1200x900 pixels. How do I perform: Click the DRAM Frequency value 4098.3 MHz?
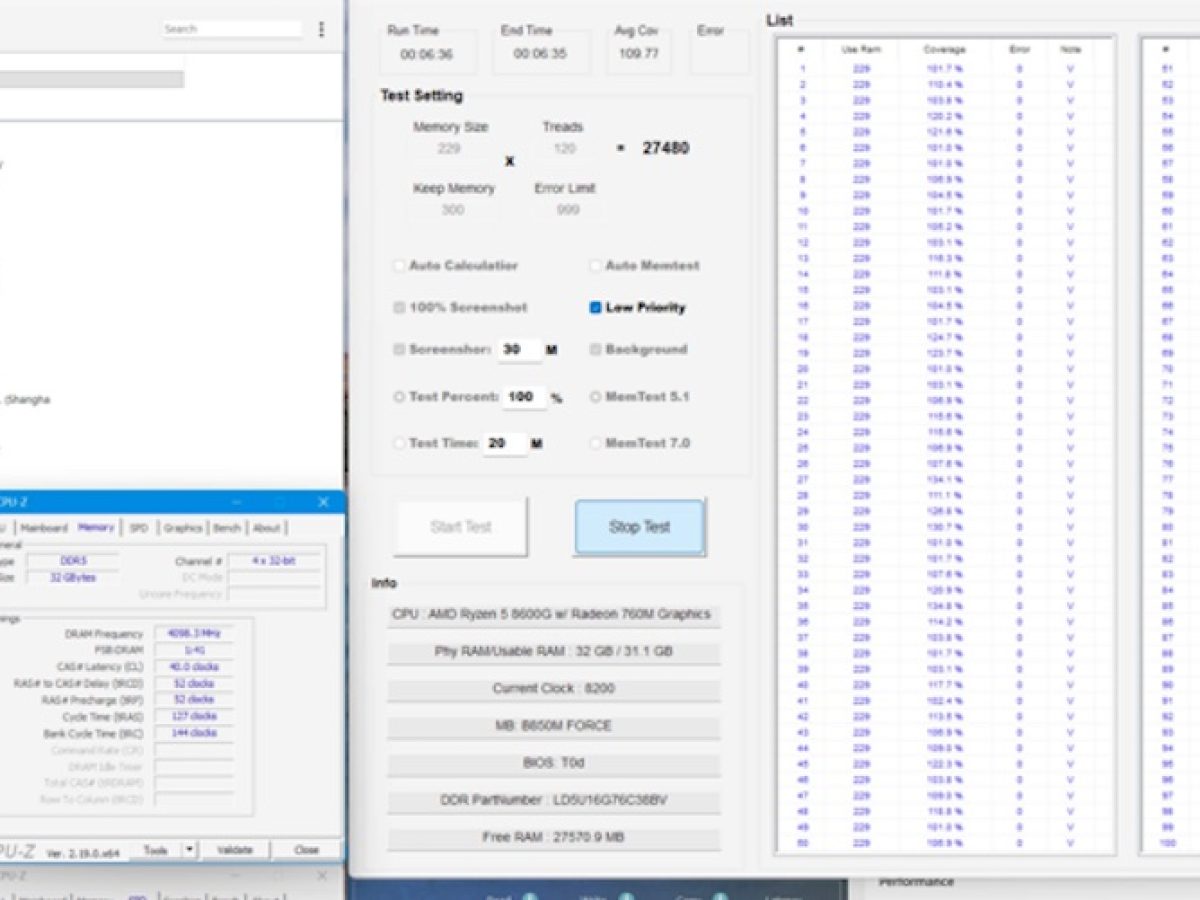194,634
